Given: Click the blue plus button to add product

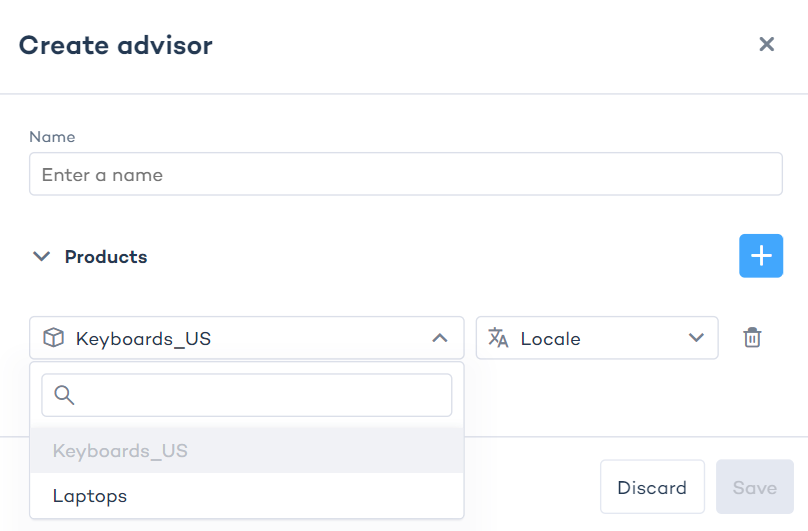Looking at the screenshot, I should click(x=760, y=256).
